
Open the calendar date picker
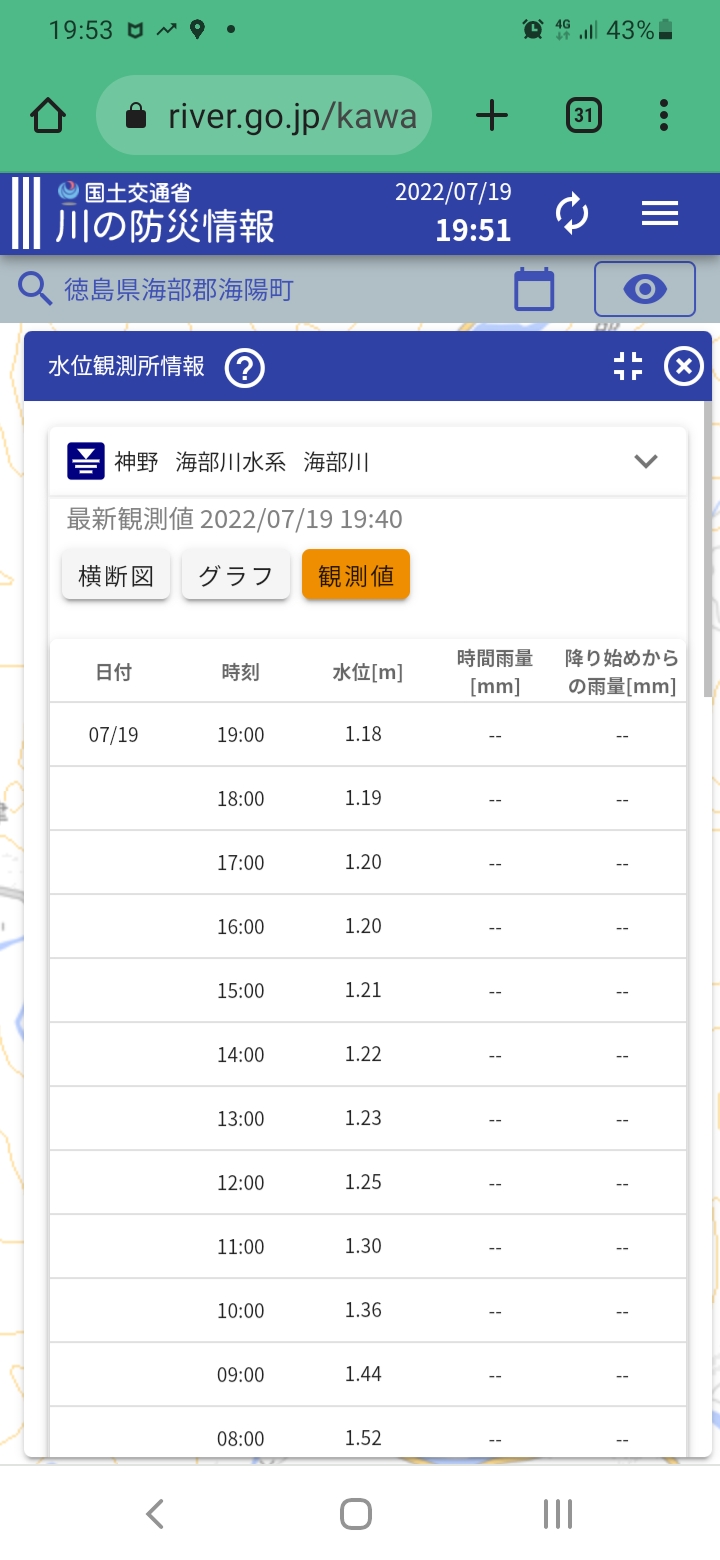pyautogui.click(x=534, y=290)
